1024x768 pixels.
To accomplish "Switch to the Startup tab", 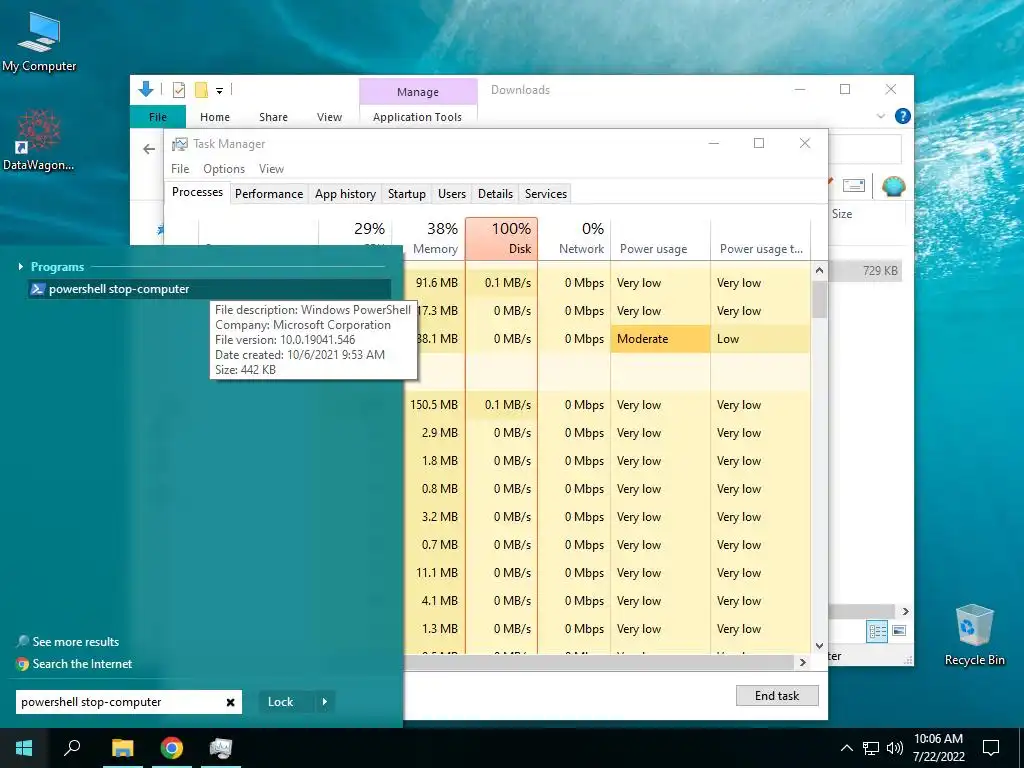I will [x=406, y=194].
